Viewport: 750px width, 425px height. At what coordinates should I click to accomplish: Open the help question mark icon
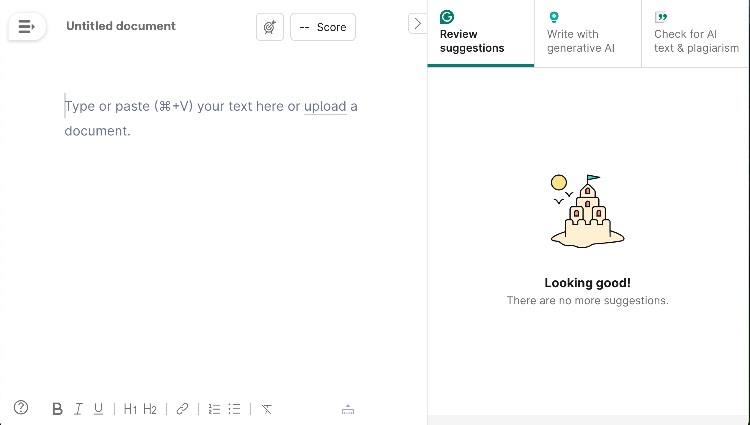pos(21,407)
